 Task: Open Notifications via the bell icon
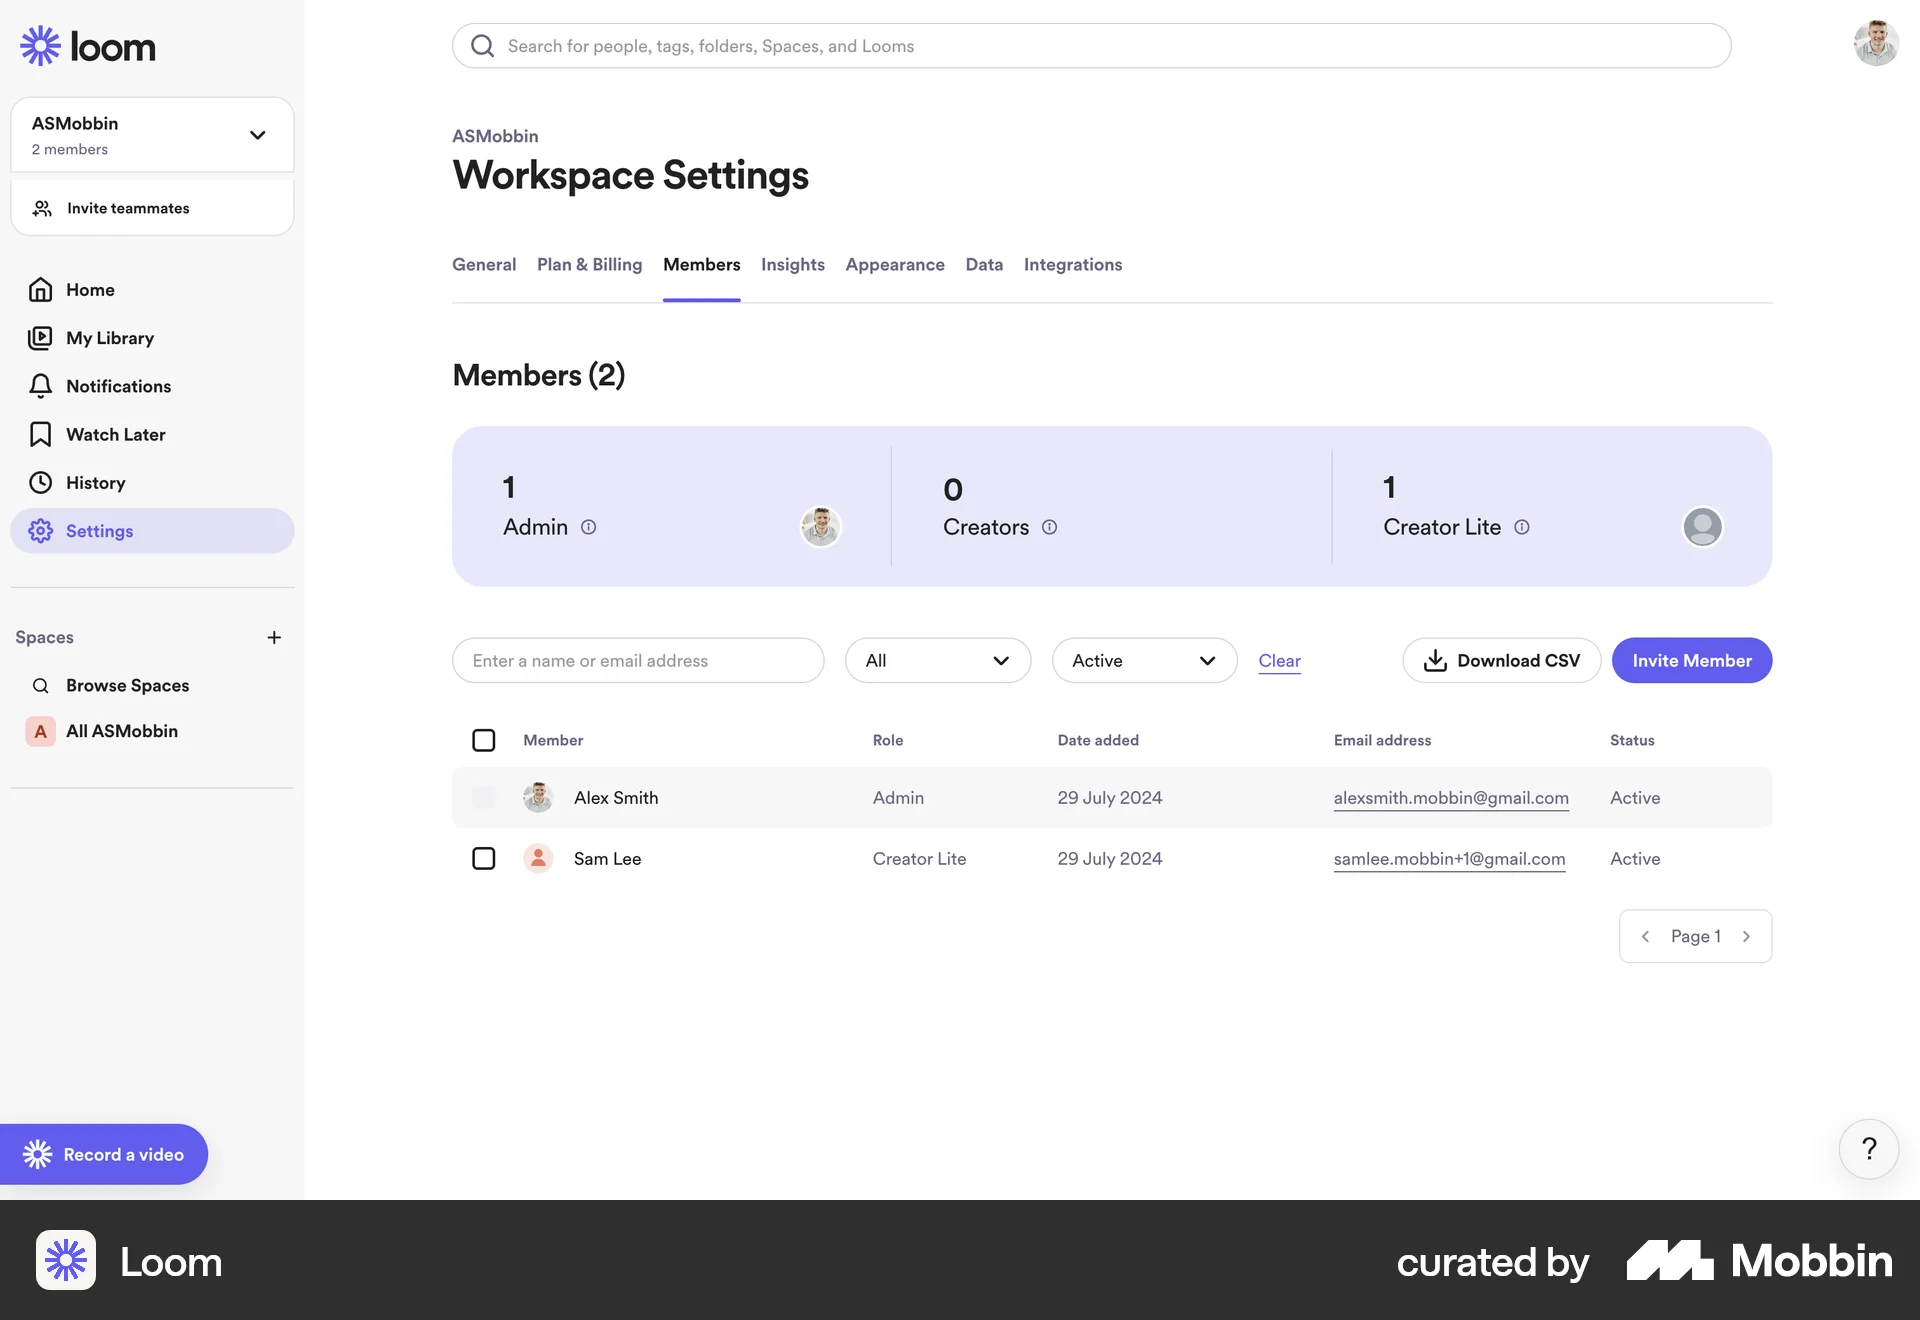point(41,386)
